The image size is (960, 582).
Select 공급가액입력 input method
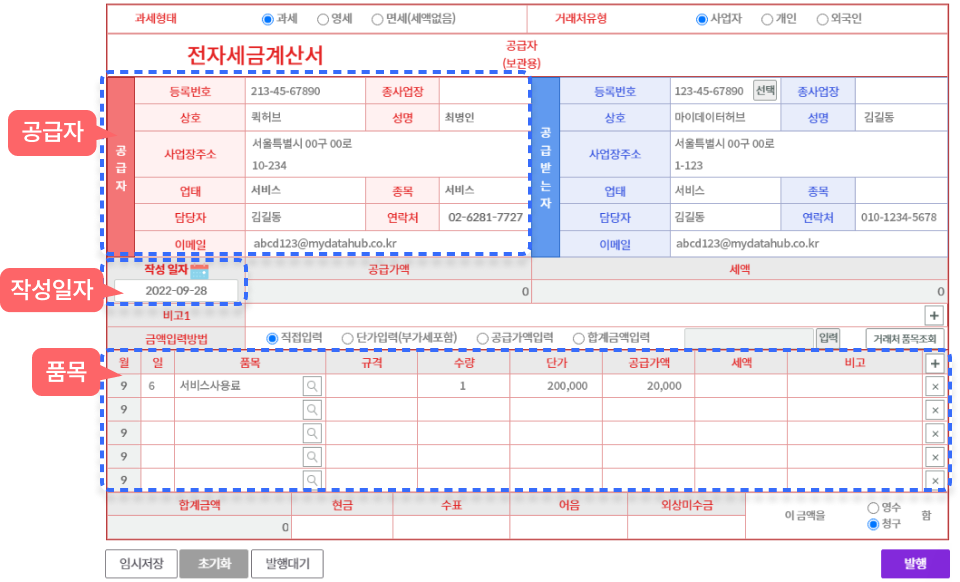482,338
